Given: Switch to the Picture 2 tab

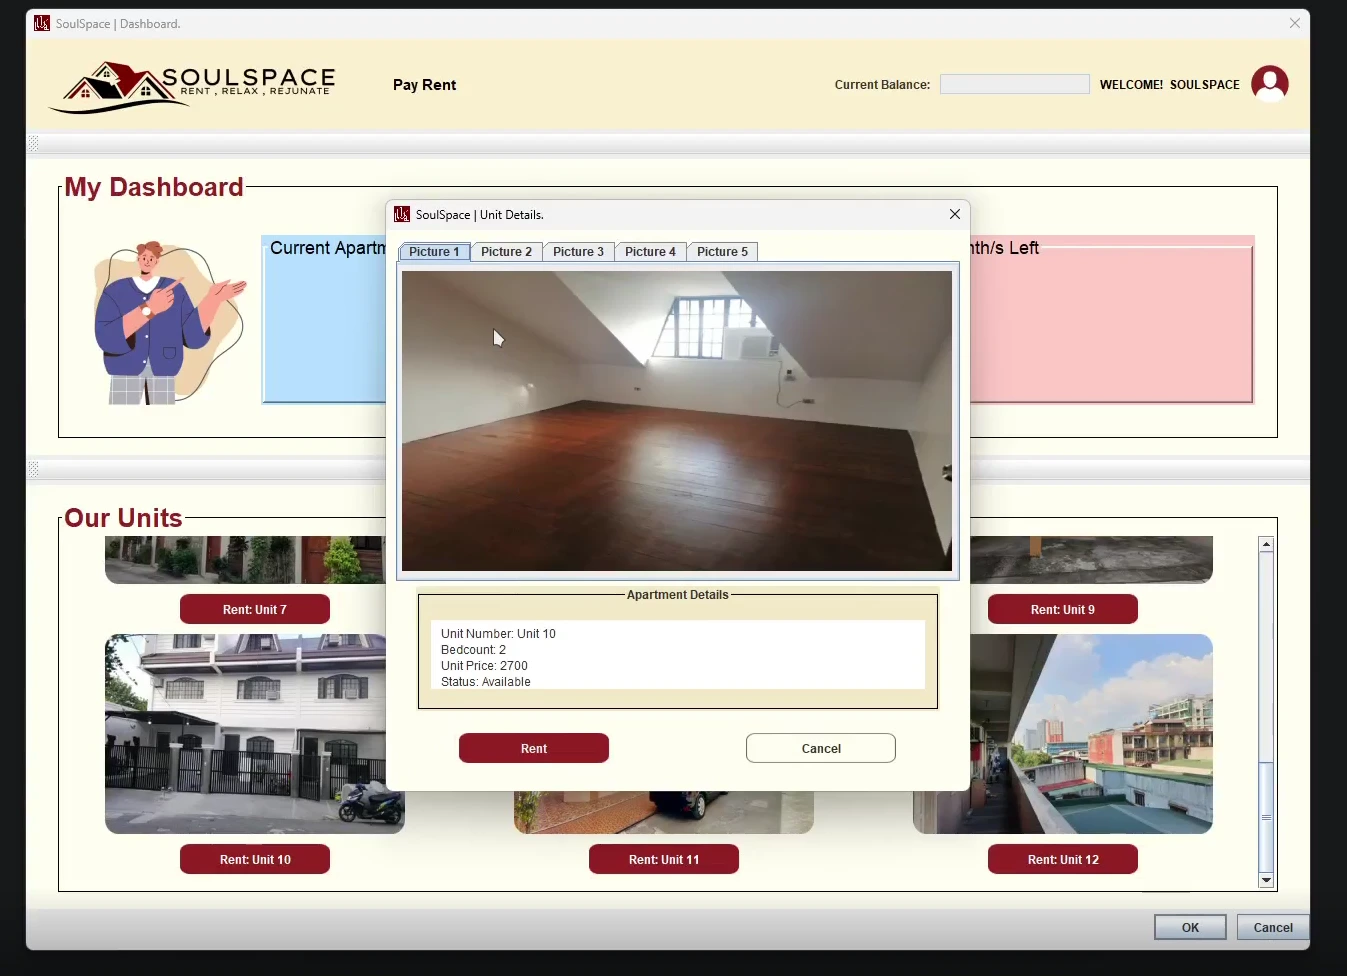Looking at the screenshot, I should tap(506, 251).
